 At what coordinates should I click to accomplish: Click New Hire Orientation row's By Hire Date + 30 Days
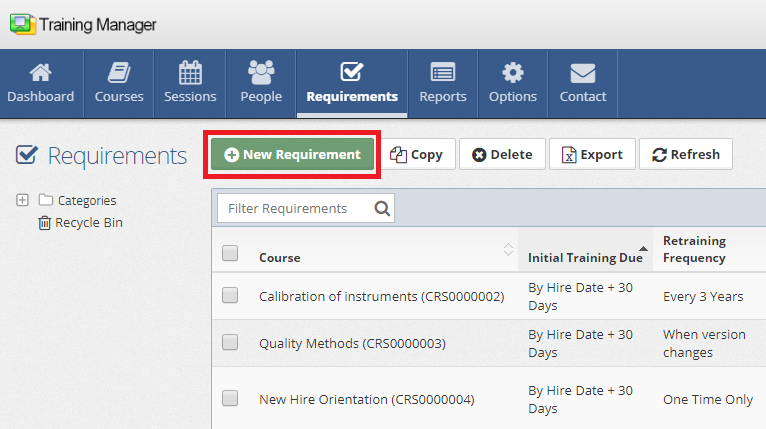(580, 400)
